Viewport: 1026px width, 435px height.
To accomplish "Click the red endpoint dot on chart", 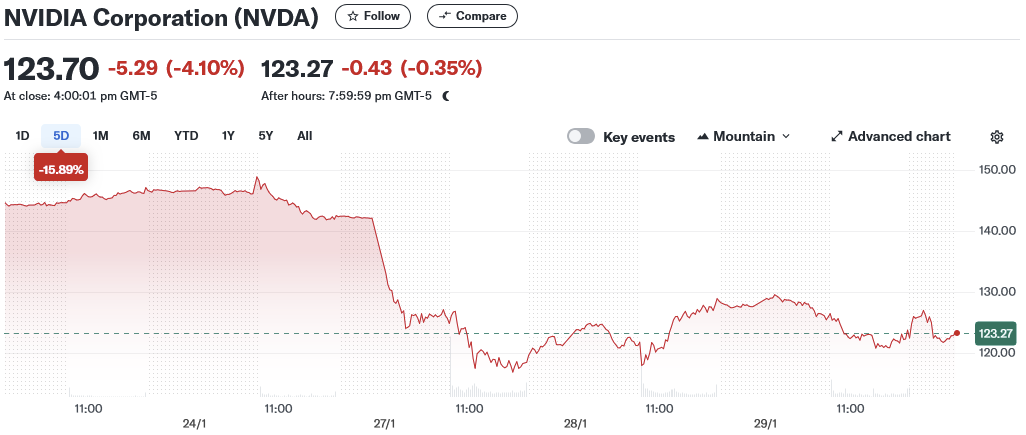I will point(958,333).
